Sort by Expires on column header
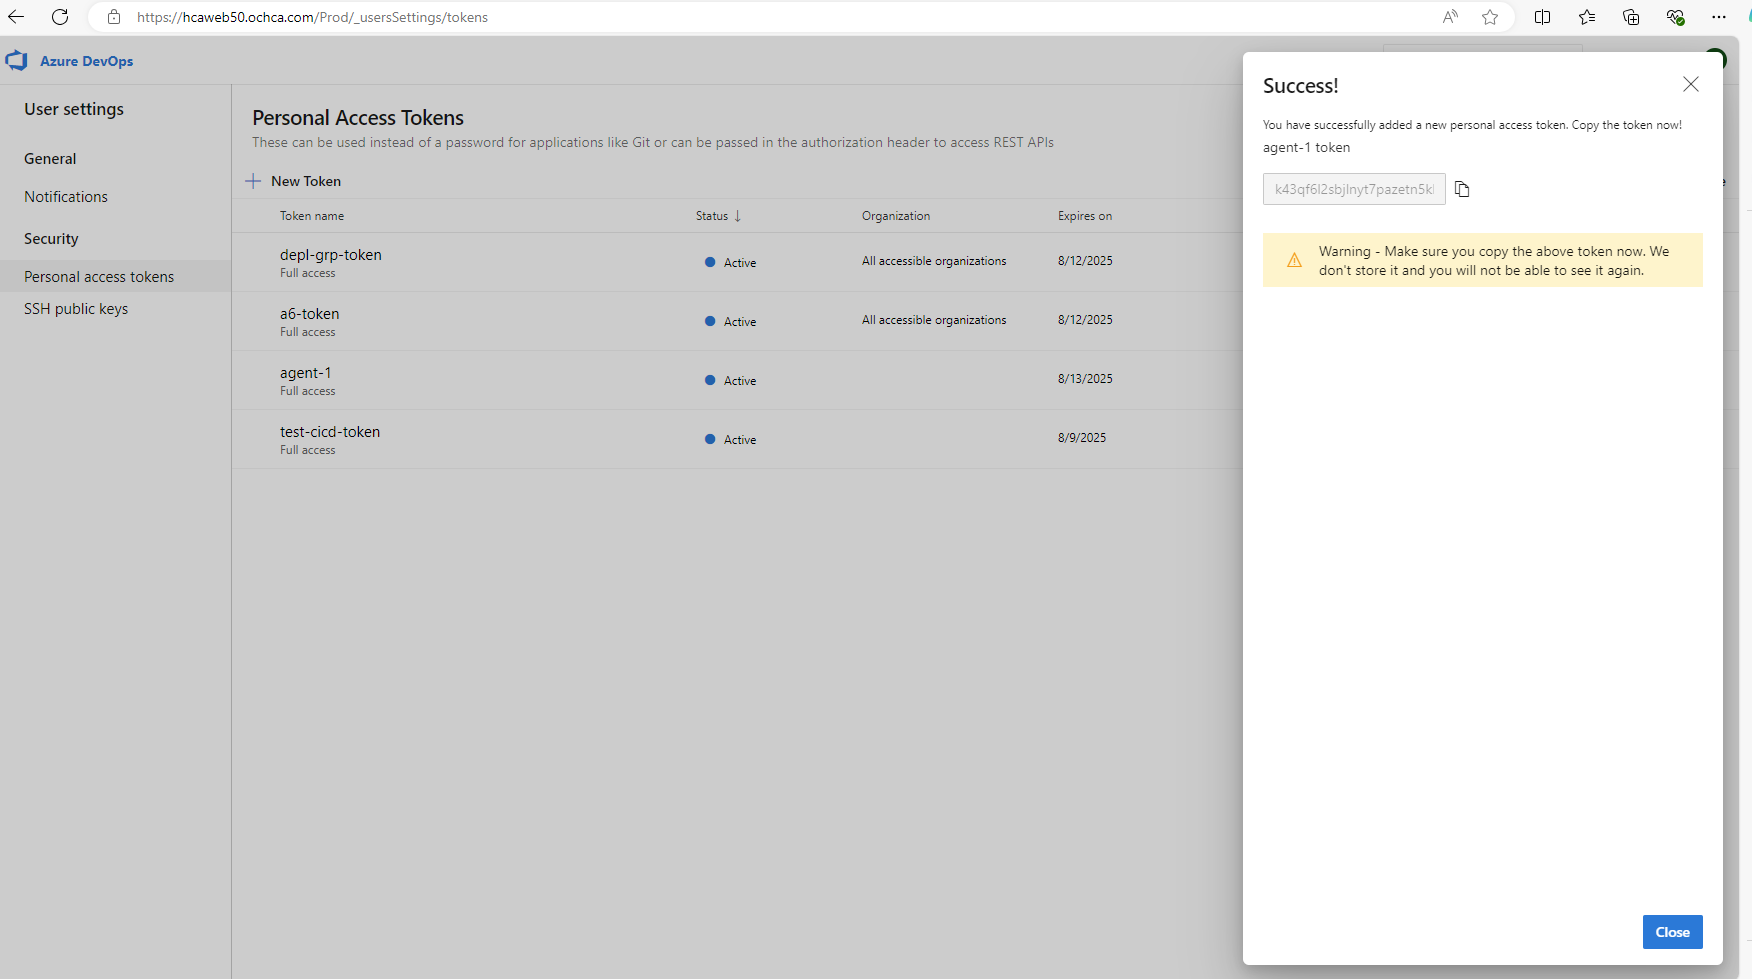The height and width of the screenshot is (979, 1752). (1085, 216)
